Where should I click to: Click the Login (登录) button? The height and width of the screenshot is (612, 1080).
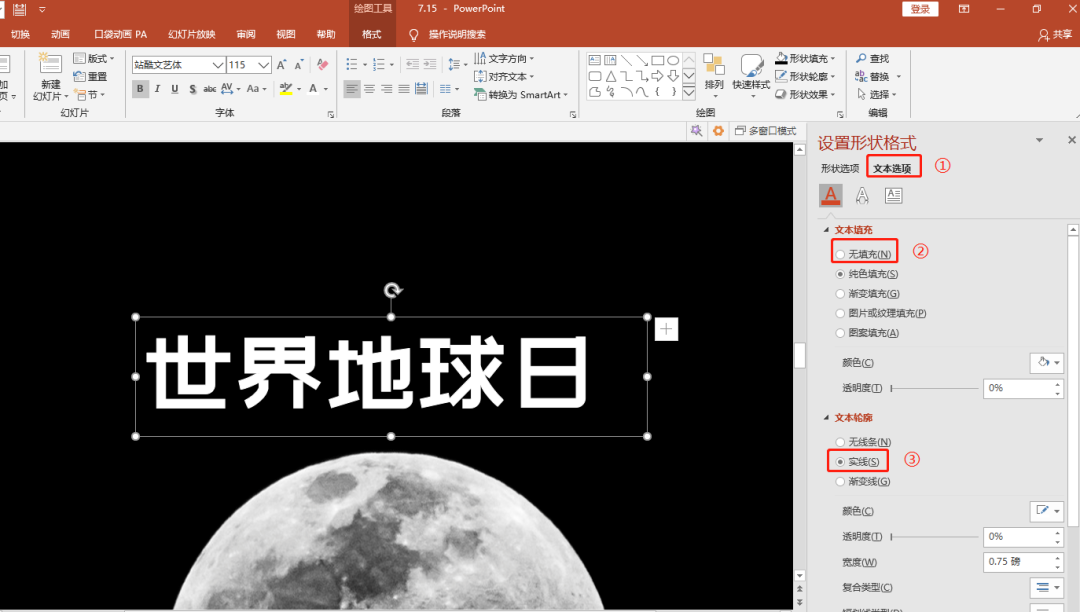(920, 9)
